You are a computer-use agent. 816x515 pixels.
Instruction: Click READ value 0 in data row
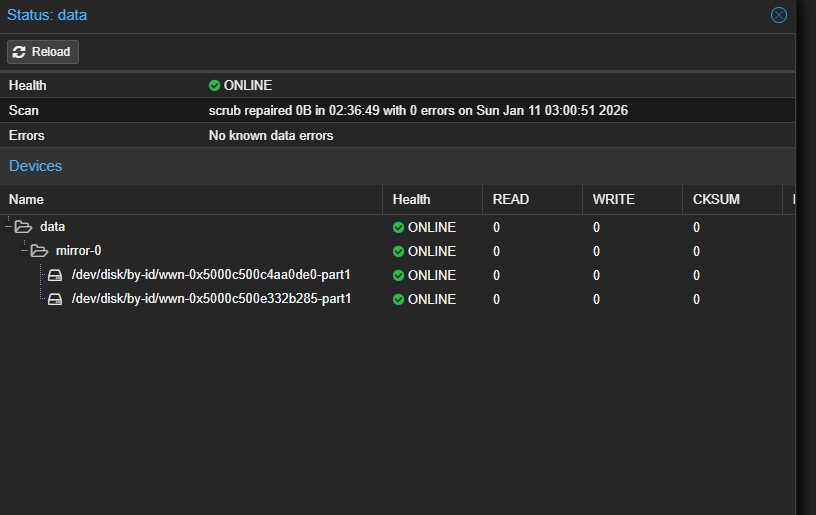coord(496,227)
